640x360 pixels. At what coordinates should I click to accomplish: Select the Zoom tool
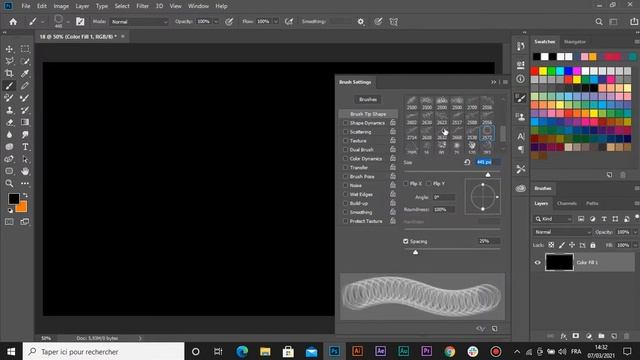pos(9,184)
